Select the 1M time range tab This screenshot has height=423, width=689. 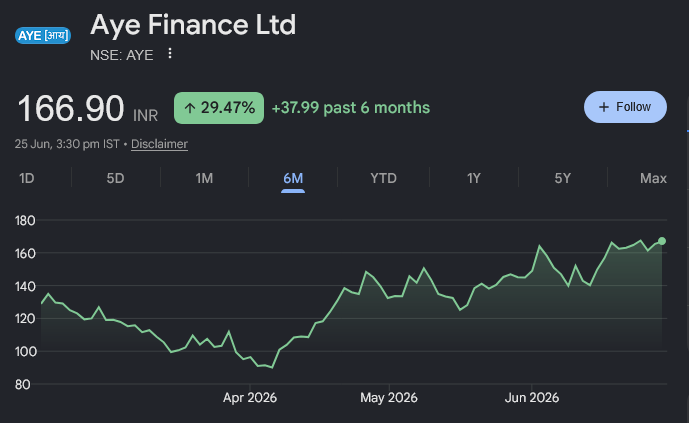click(204, 178)
